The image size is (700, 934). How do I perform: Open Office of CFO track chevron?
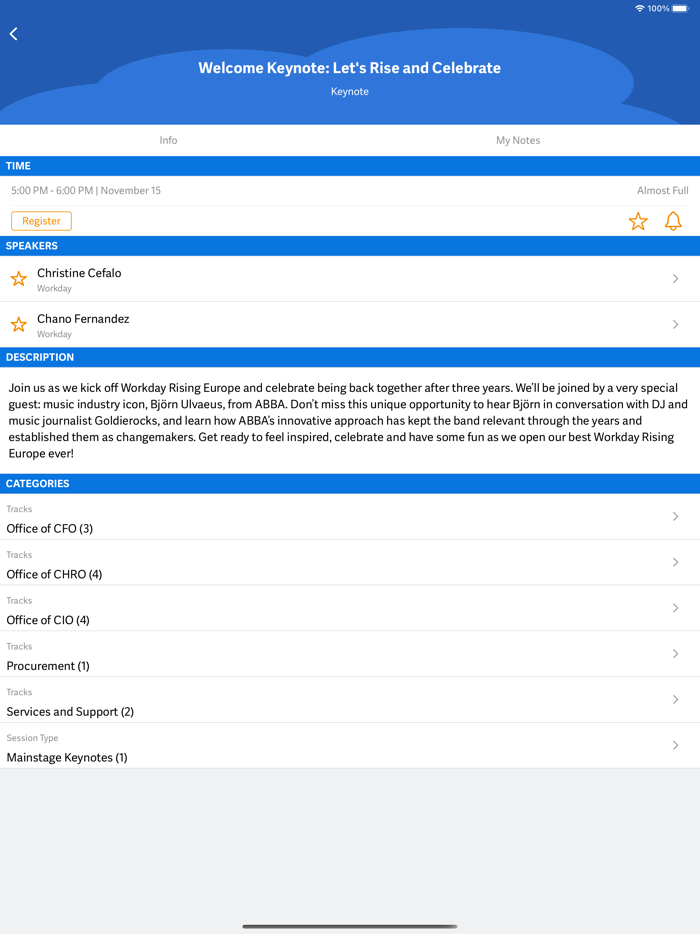[x=676, y=516]
